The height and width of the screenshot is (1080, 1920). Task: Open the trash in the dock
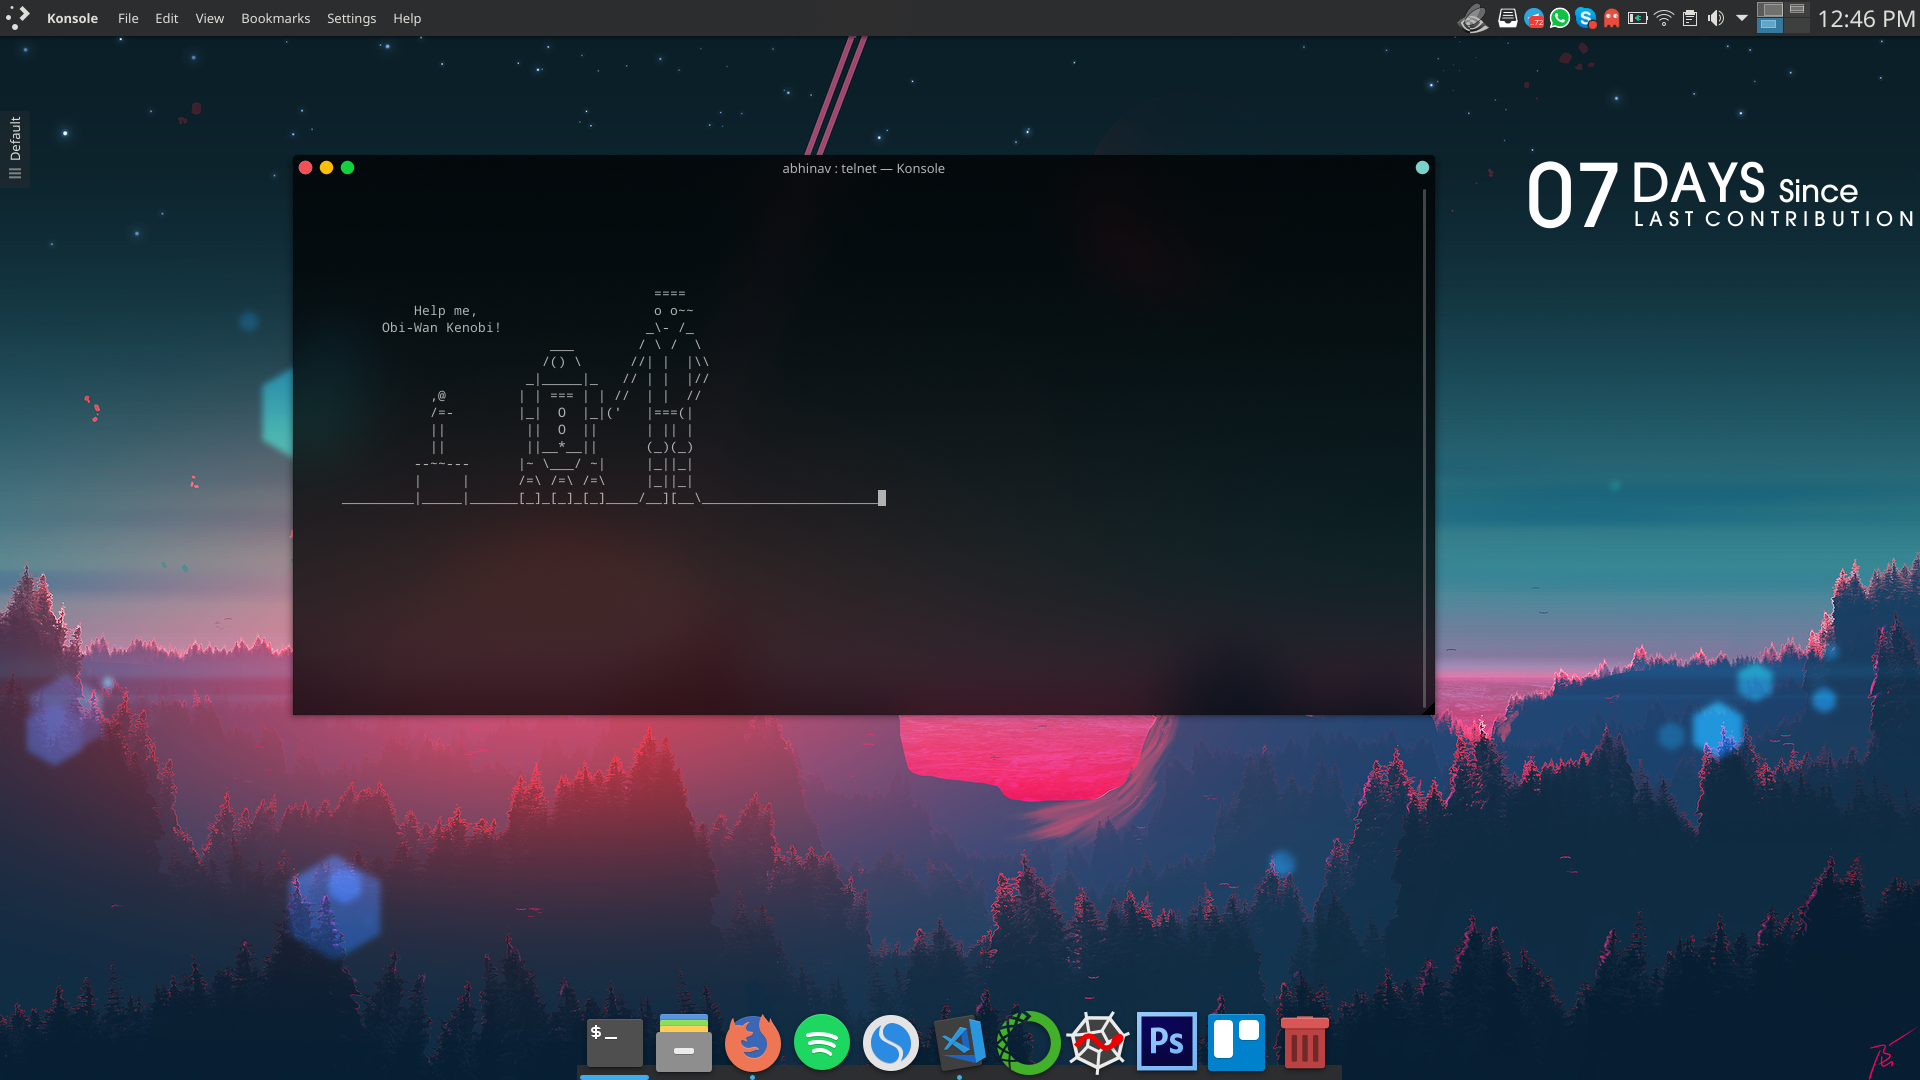point(1304,1042)
